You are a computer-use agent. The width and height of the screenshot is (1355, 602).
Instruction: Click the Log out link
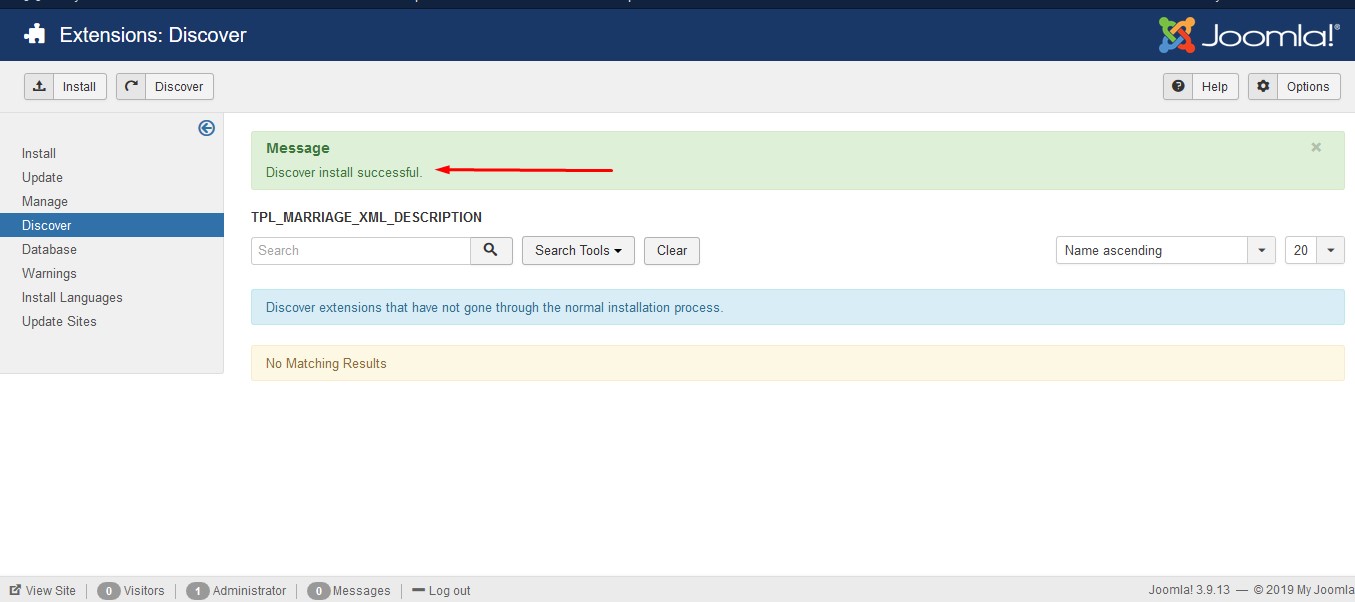441,590
